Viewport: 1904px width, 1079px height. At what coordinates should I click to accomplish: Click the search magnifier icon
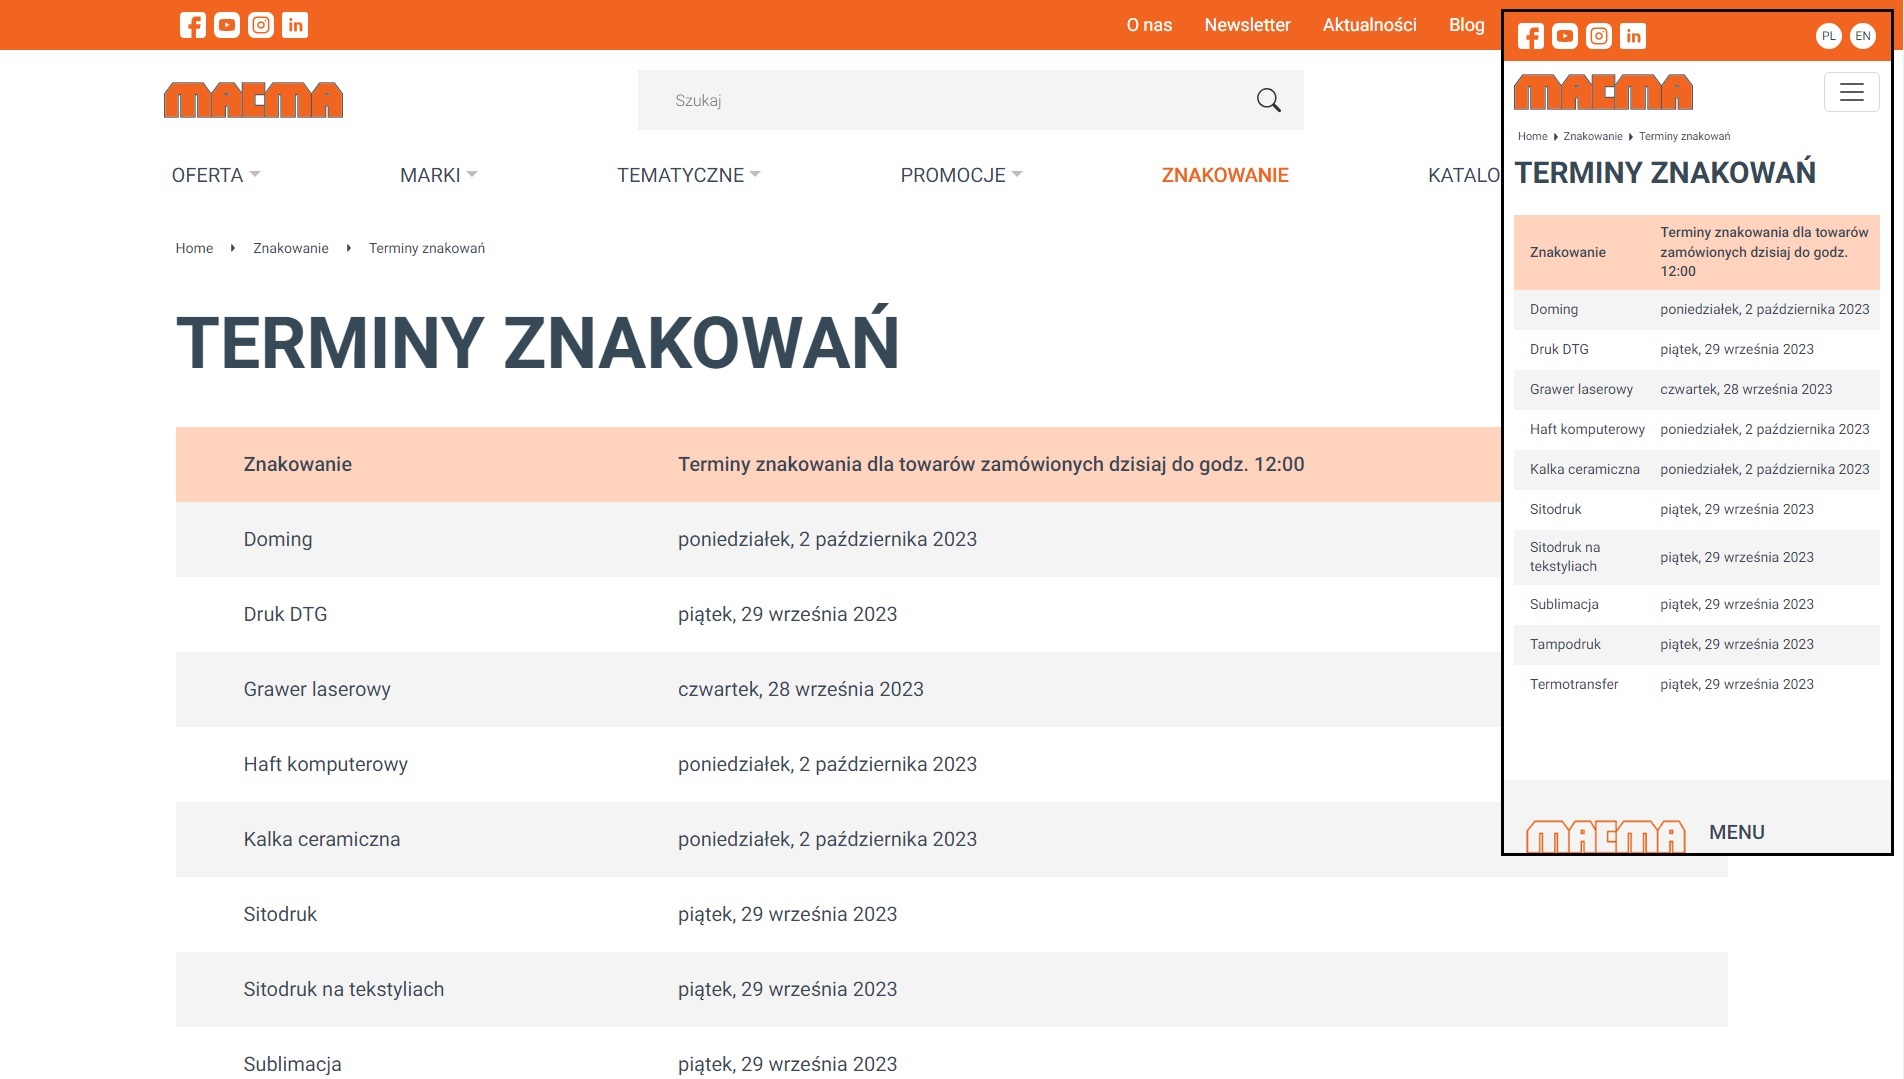(x=1268, y=100)
